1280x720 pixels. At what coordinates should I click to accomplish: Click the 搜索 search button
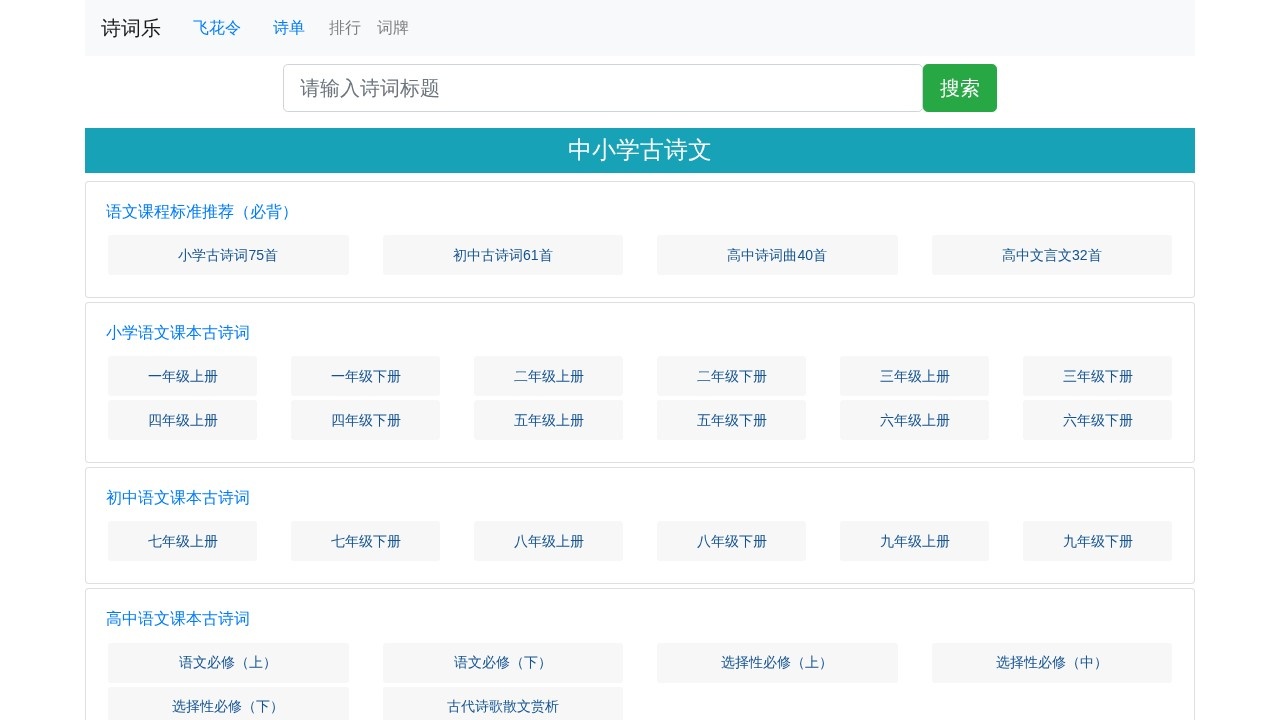pyautogui.click(x=959, y=88)
